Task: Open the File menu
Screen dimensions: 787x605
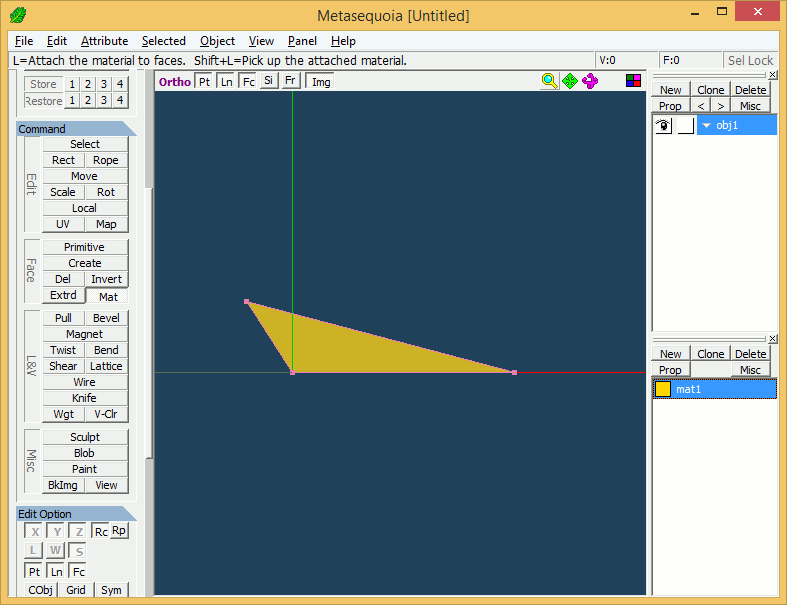Action: click(24, 41)
